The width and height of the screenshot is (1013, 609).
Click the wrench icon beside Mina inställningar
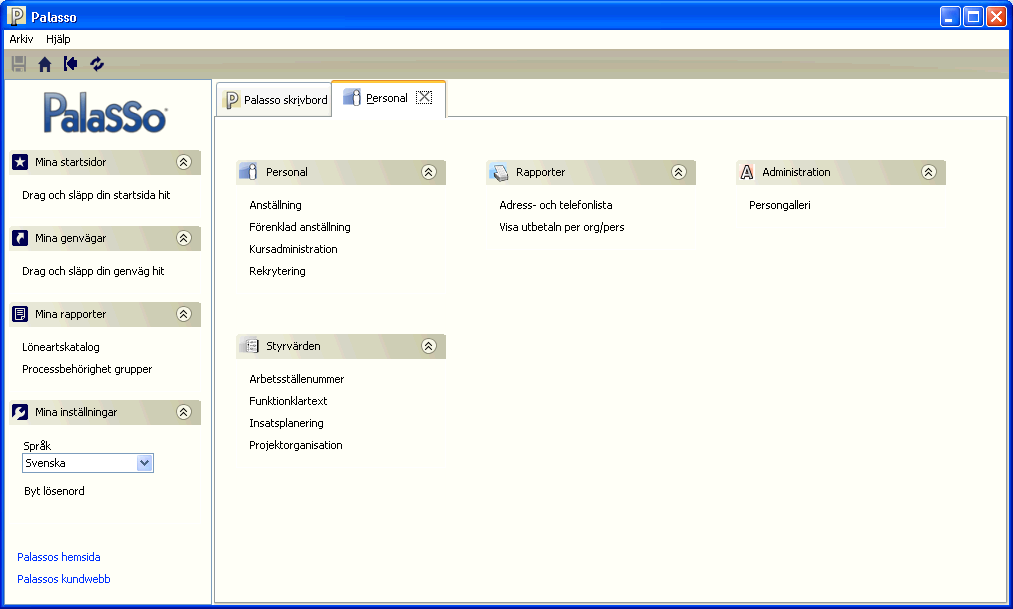pyautogui.click(x=20, y=412)
